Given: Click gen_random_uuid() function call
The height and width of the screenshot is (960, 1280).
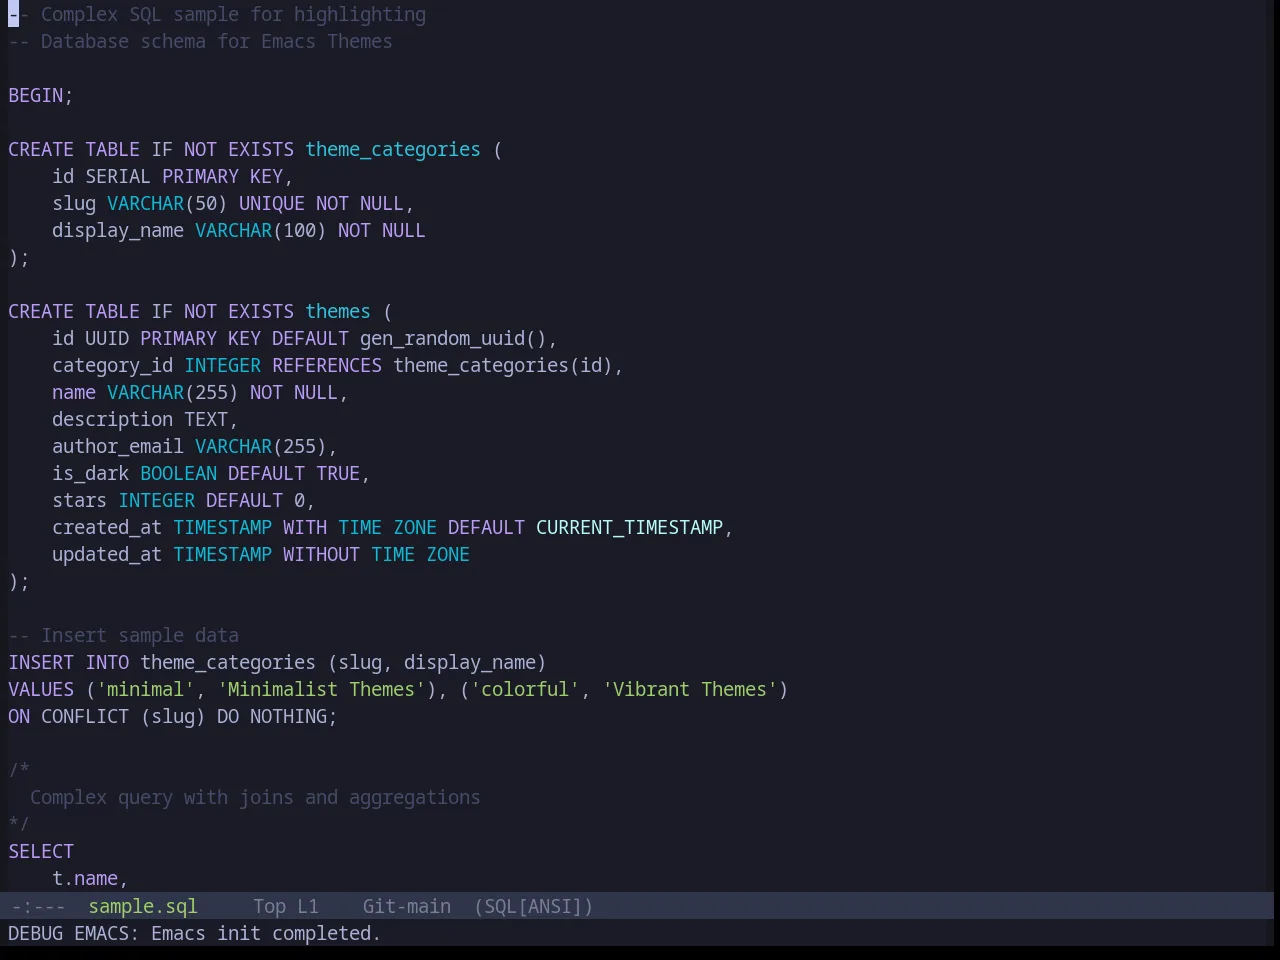Looking at the screenshot, I should click(453, 338).
